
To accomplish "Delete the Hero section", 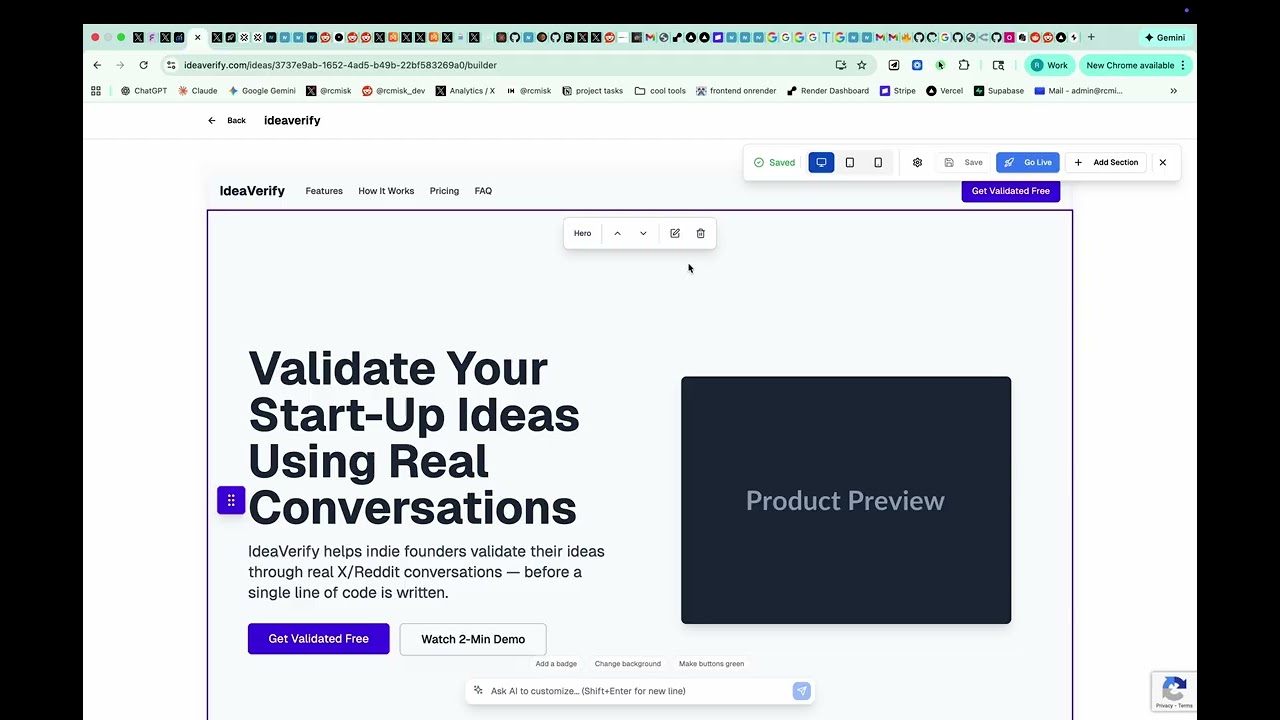I will [700, 233].
